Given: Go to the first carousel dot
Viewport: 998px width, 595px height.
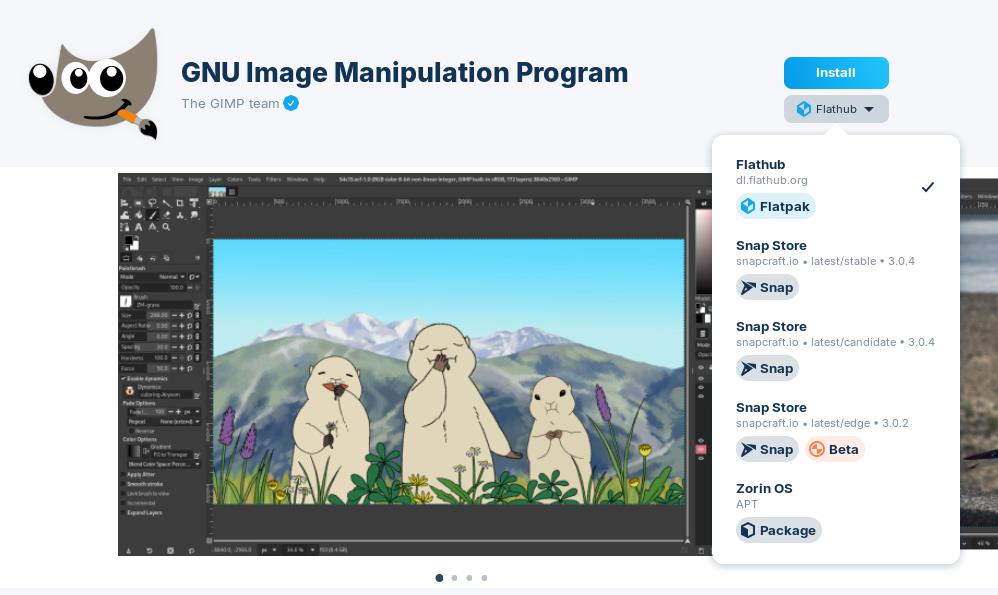Looking at the screenshot, I should coord(439,578).
